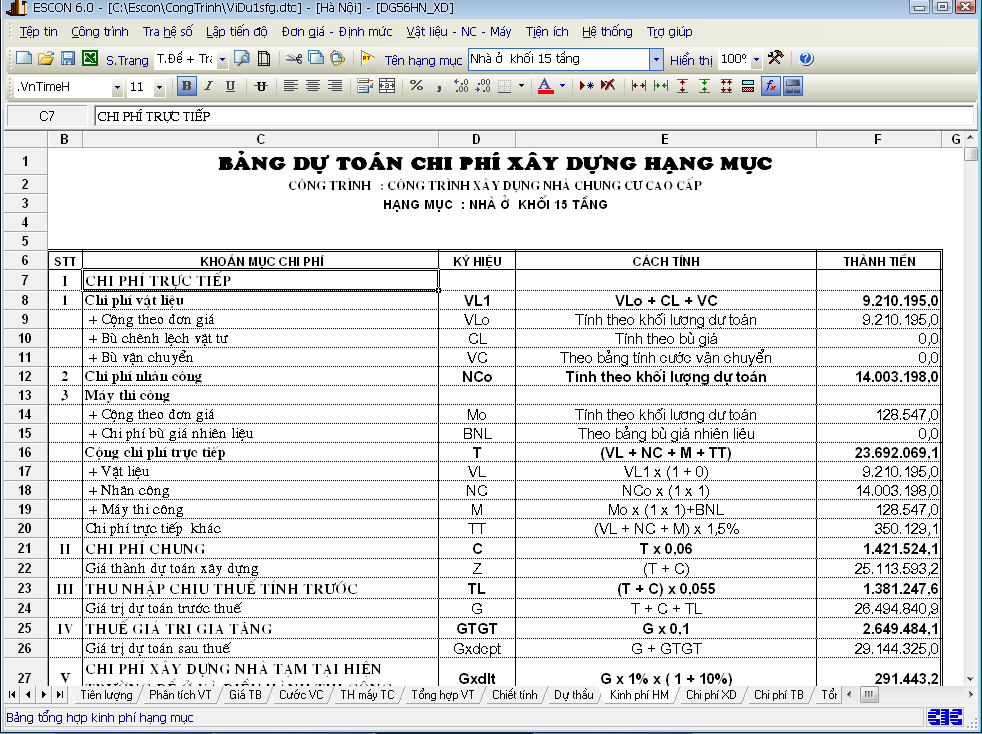Image resolution: width=982 pixels, height=734 pixels.
Task: Open file with the folder icon
Action: coord(46,59)
